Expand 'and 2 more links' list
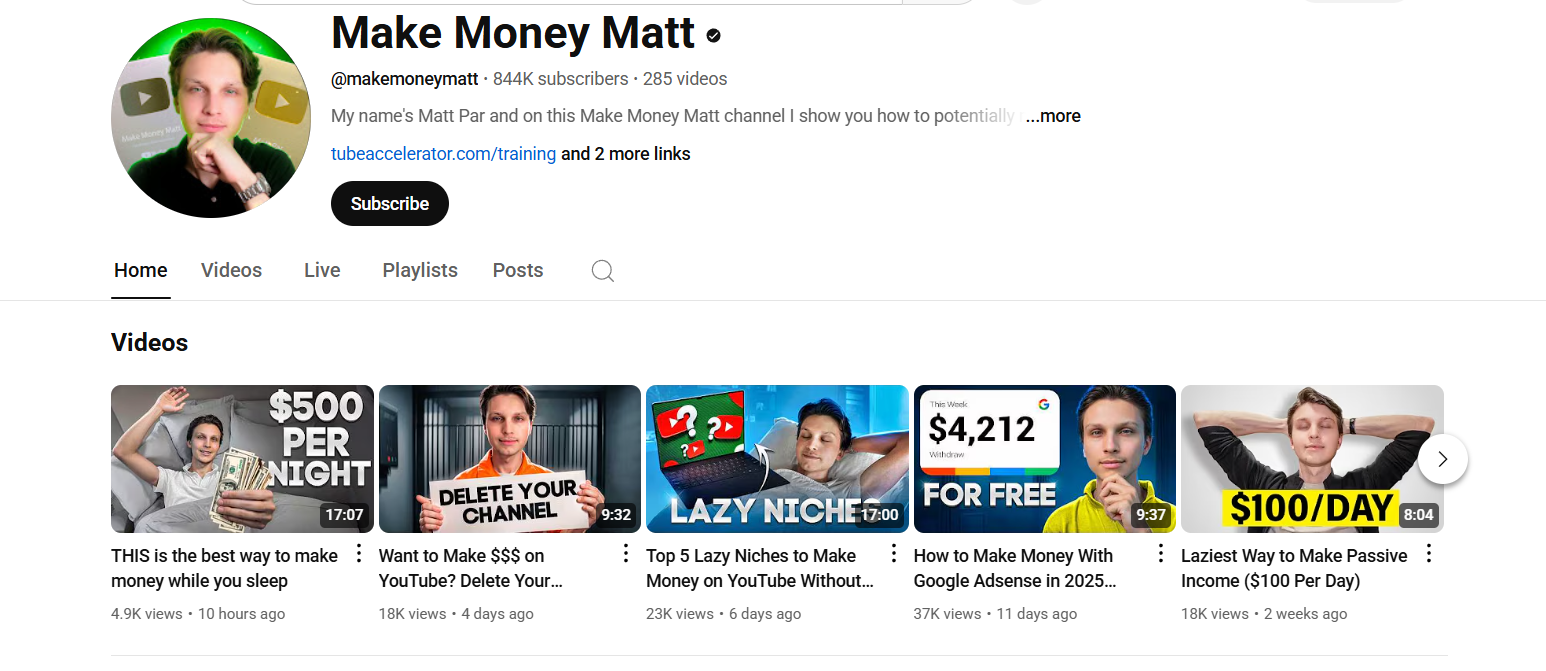The width and height of the screenshot is (1546, 671). point(625,154)
